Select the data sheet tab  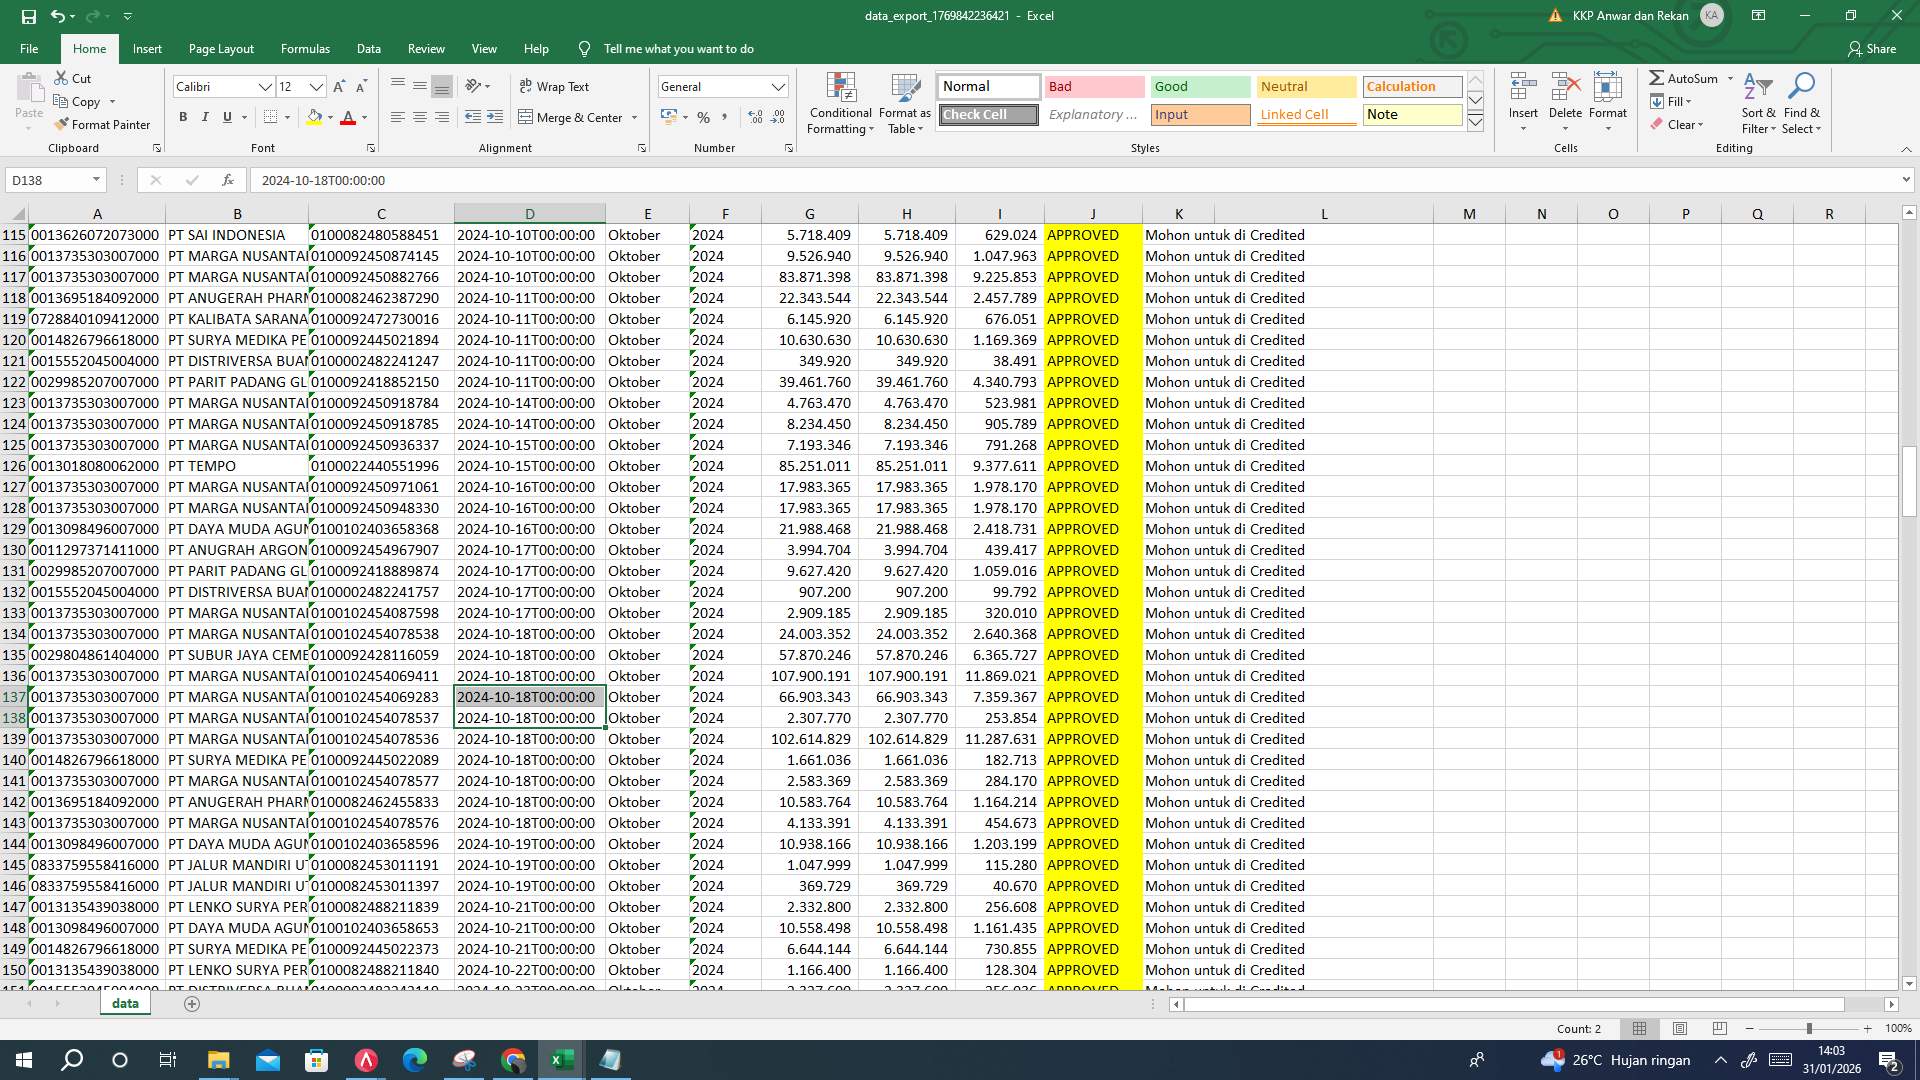point(125,1002)
